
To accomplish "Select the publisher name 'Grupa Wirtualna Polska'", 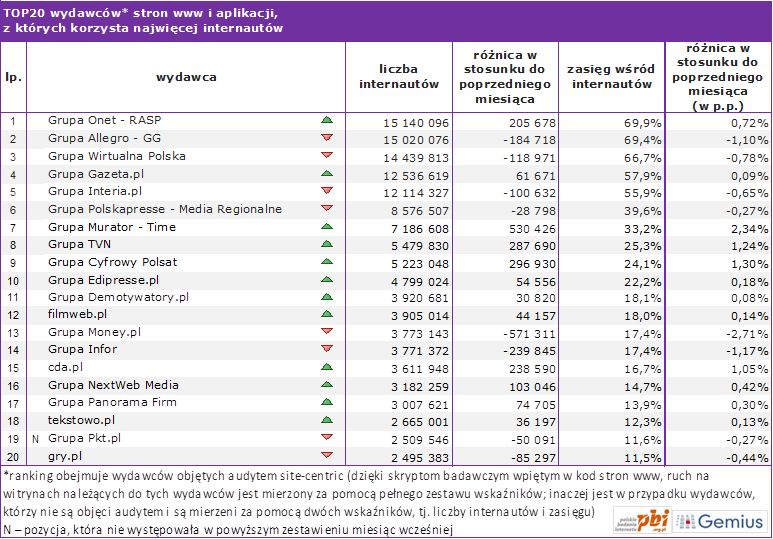I will pos(117,156).
